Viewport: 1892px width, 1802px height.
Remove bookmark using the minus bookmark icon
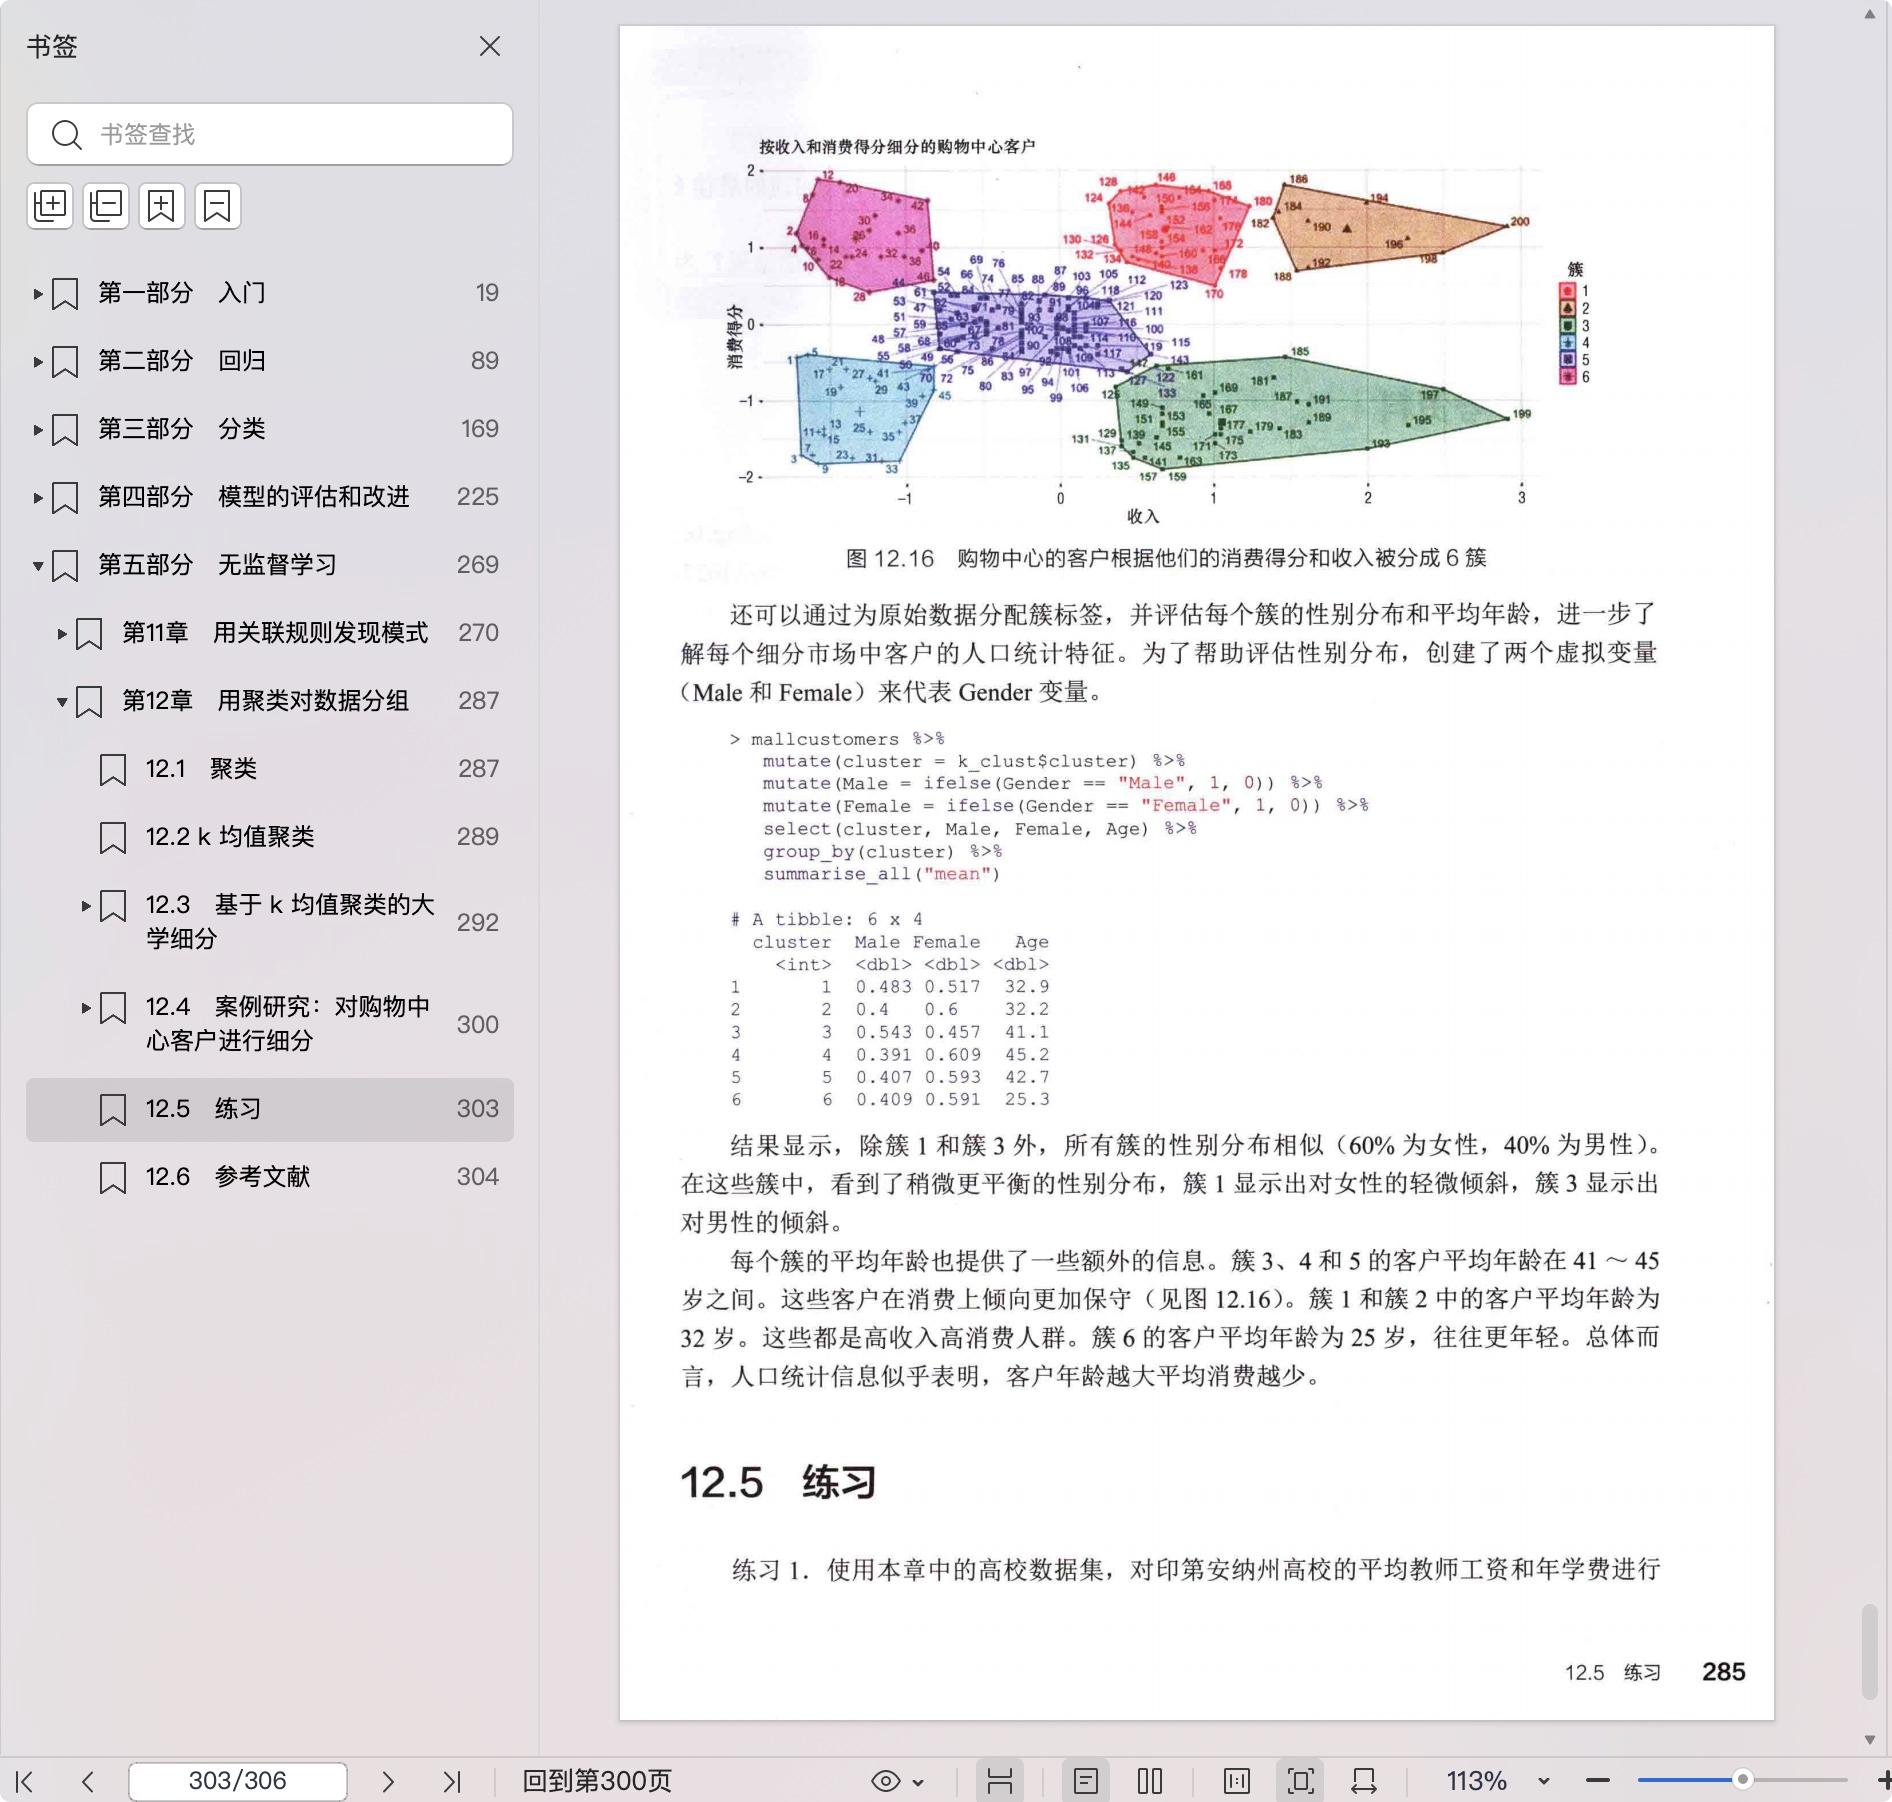click(217, 206)
